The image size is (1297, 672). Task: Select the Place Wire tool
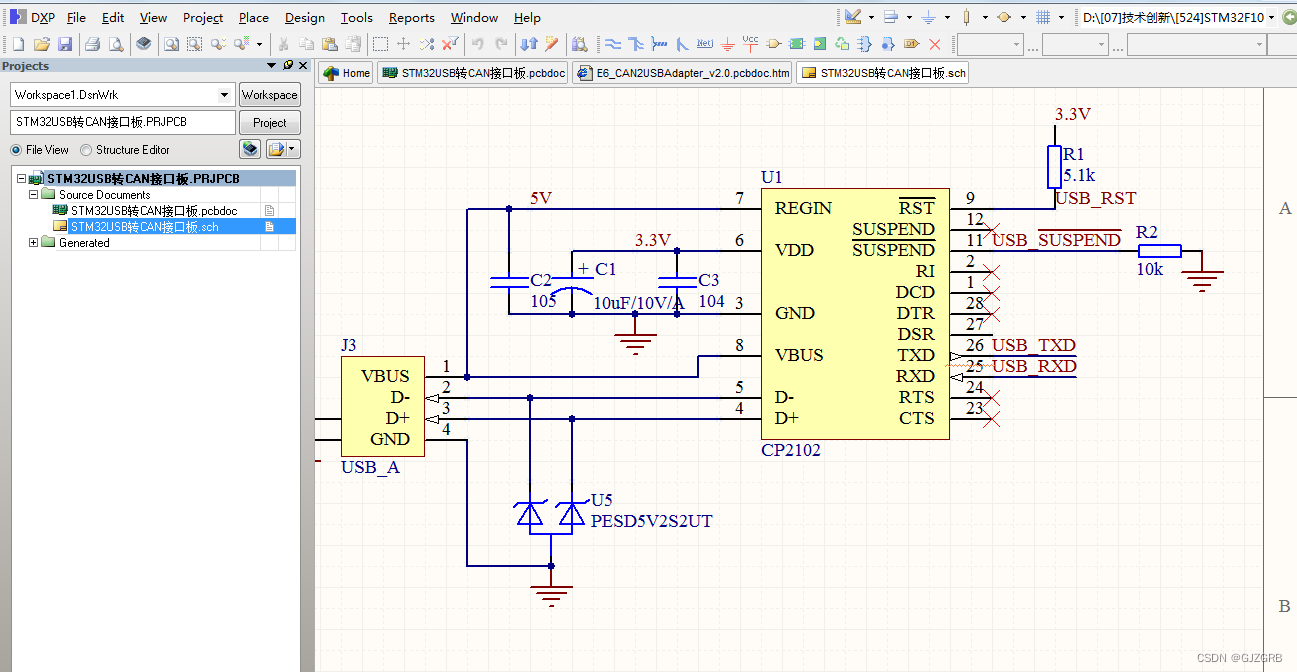[613, 43]
